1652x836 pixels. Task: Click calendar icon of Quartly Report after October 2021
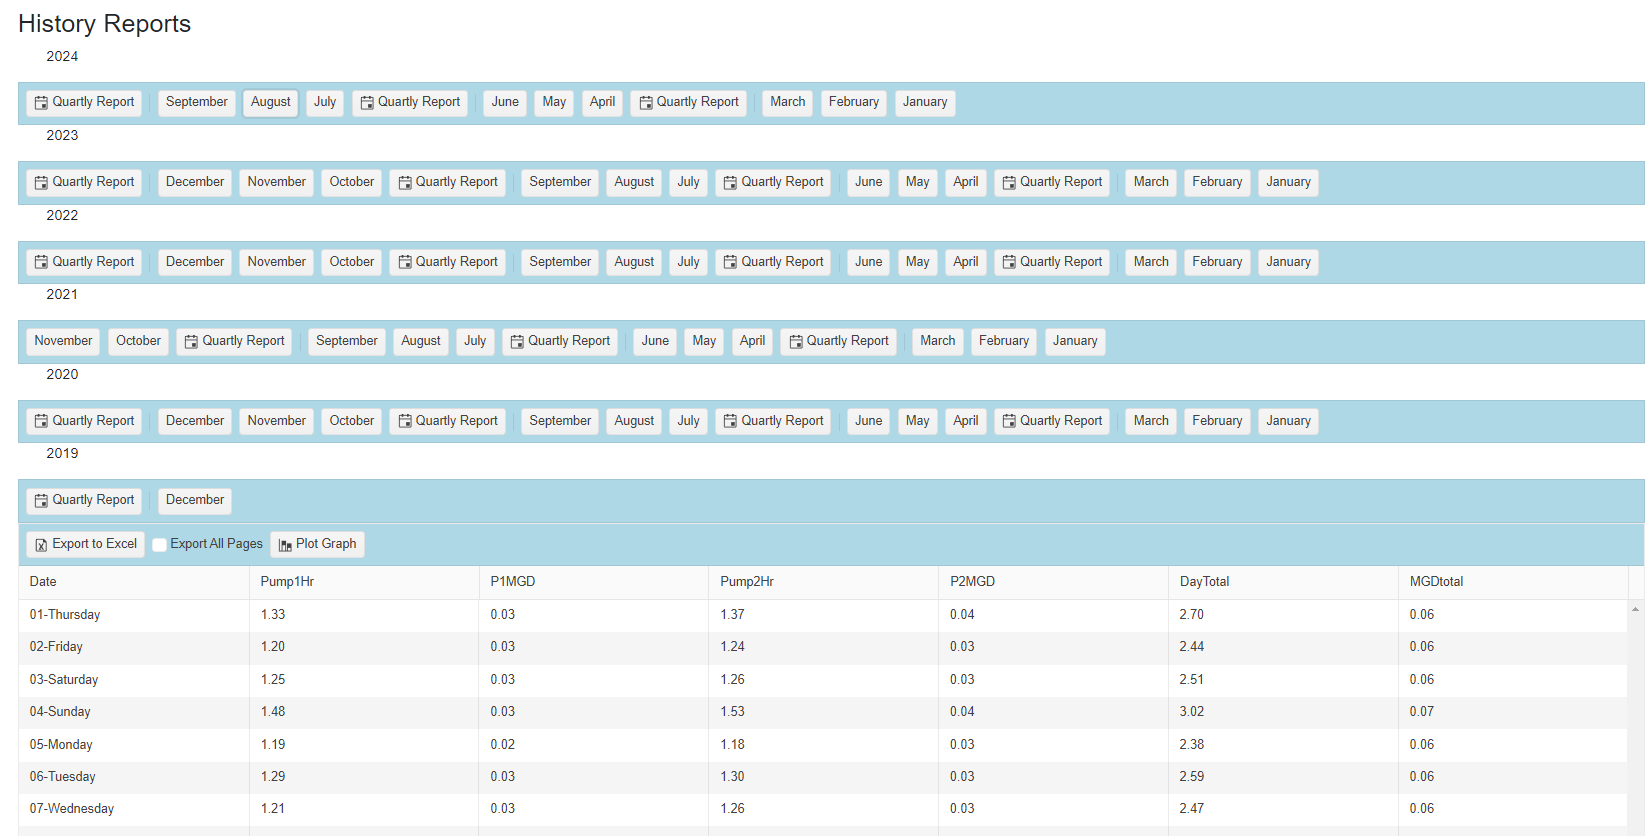[191, 342]
